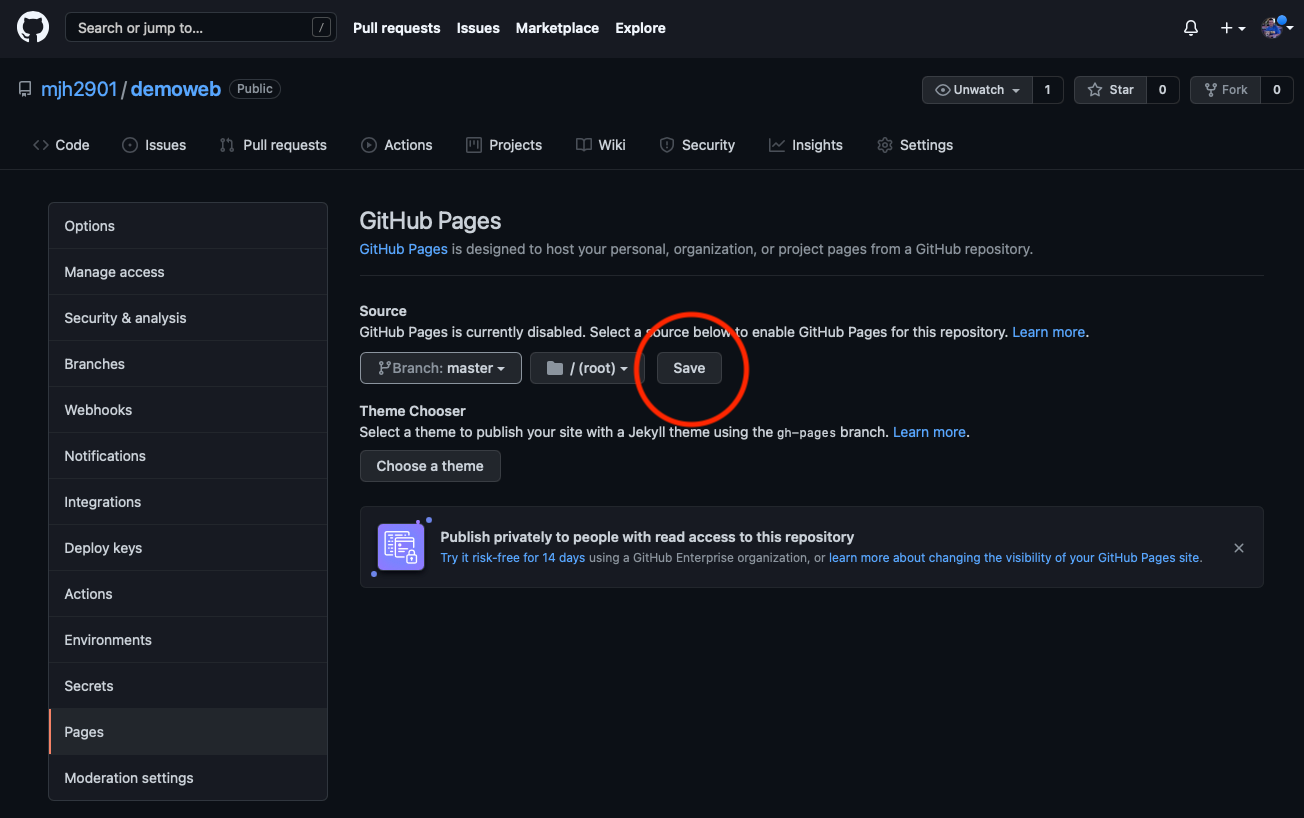Viewport: 1304px width, 818px height.
Task: Dismiss the Publish privately banner
Action: [1239, 548]
